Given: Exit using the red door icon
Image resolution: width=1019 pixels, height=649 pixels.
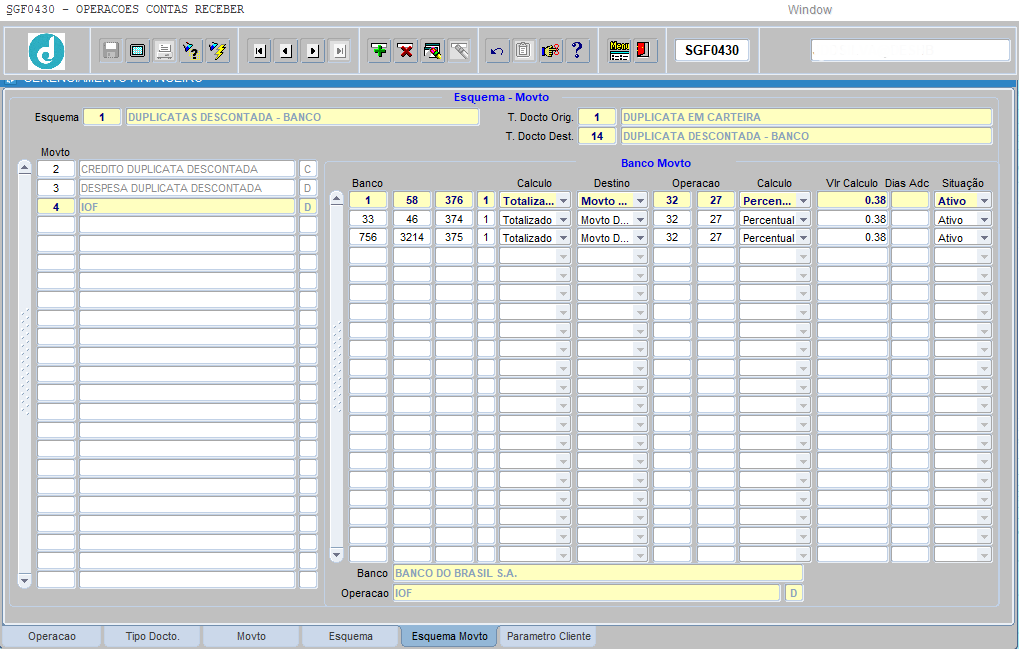Looking at the screenshot, I should [644, 50].
